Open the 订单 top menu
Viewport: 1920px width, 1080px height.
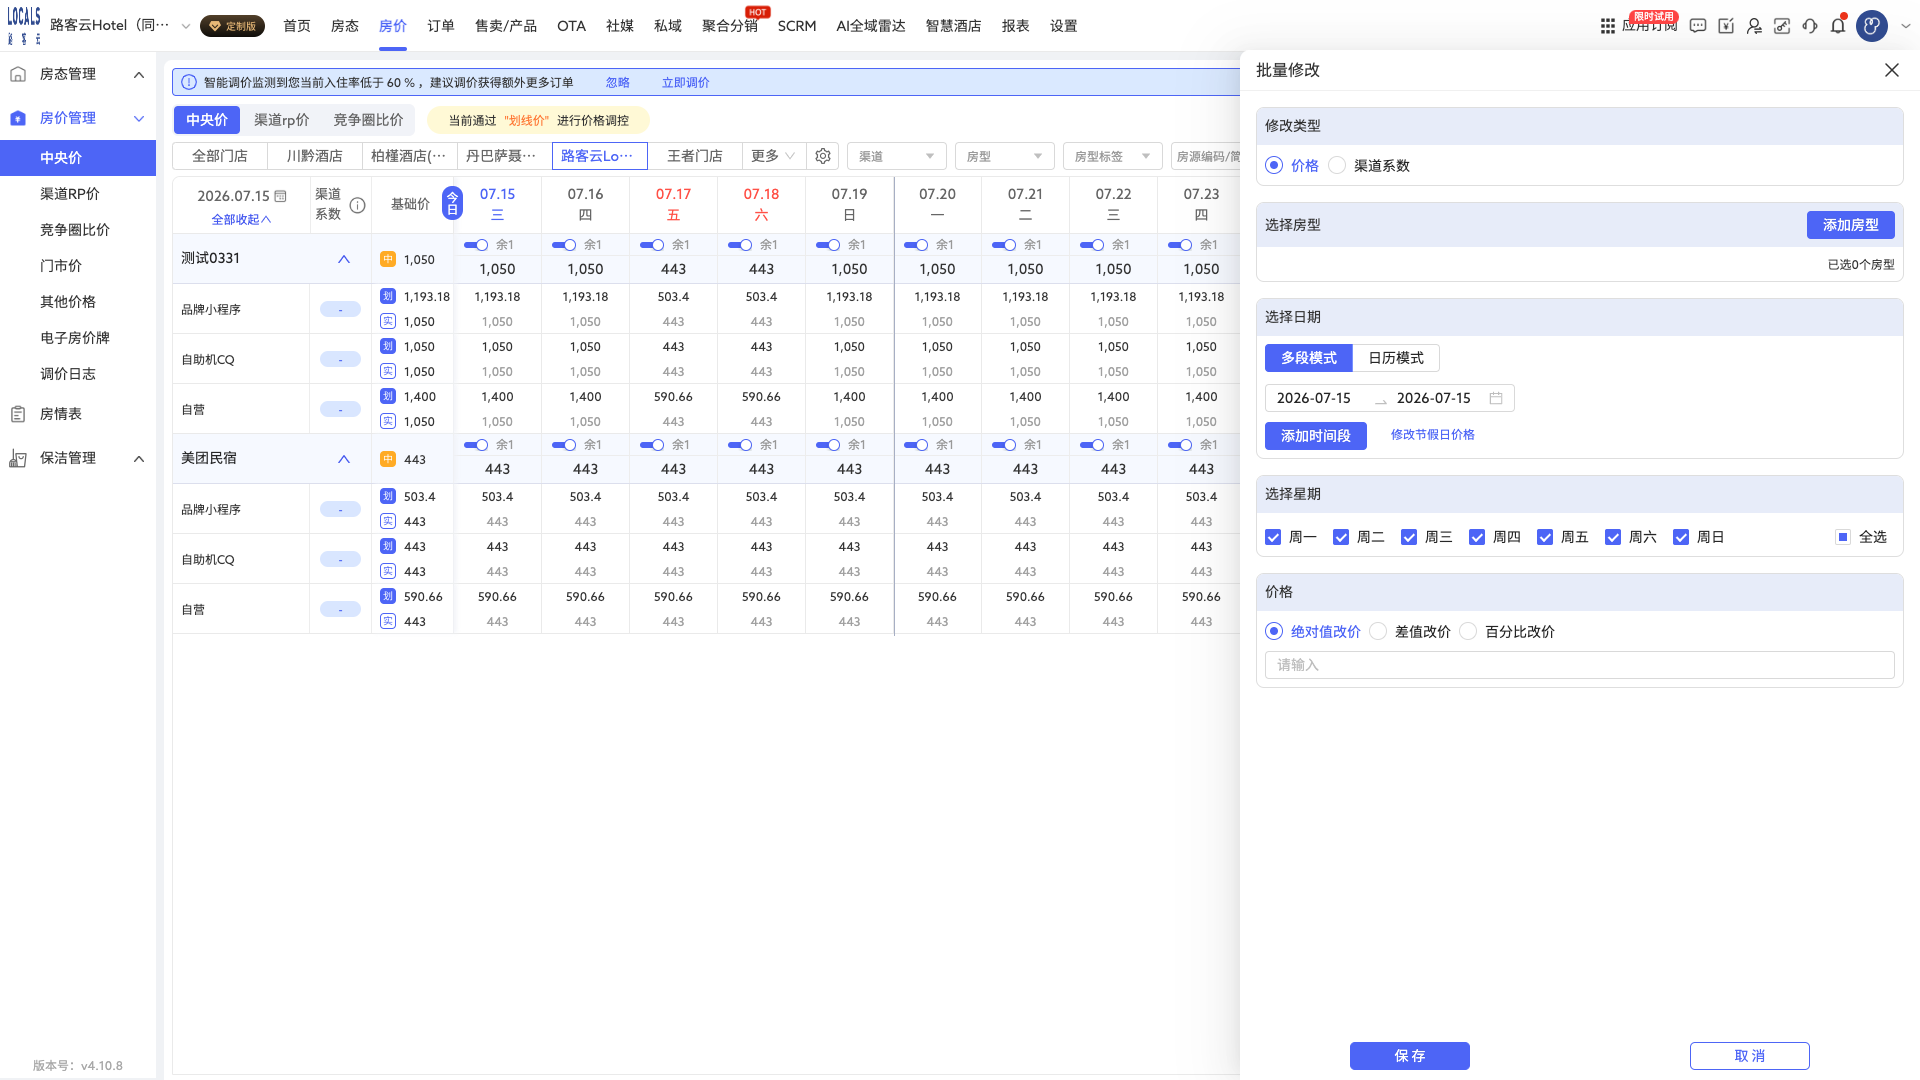coord(441,26)
